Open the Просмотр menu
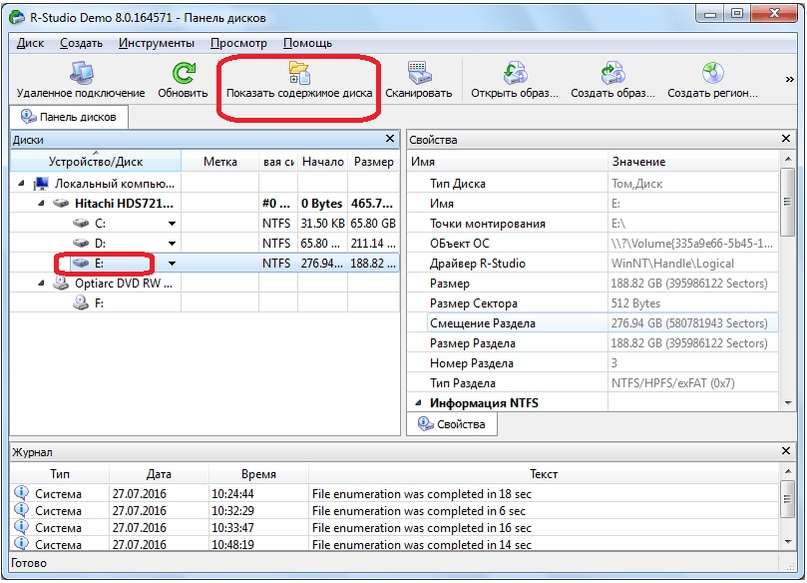Viewport: 807px width, 583px height. [x=239, y=43]
